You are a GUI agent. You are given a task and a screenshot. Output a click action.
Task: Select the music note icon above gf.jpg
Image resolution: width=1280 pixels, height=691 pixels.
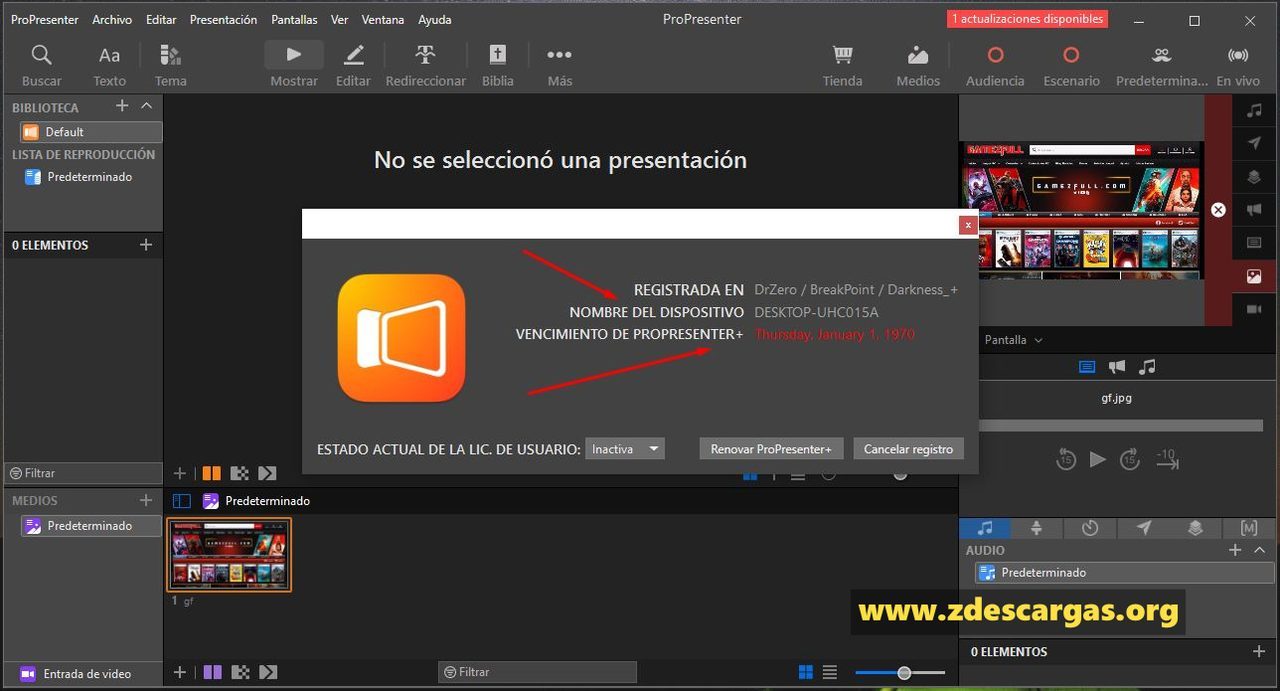coord(1147,367)
